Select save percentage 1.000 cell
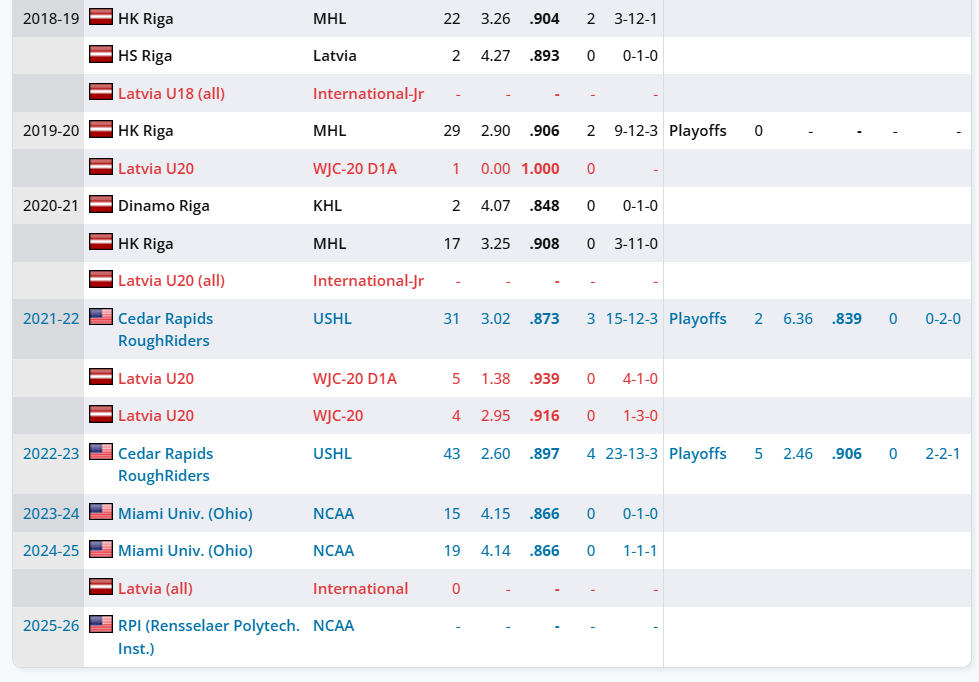Image resolution: width=979 pixels, height=682 pixels. coord(540,168)
